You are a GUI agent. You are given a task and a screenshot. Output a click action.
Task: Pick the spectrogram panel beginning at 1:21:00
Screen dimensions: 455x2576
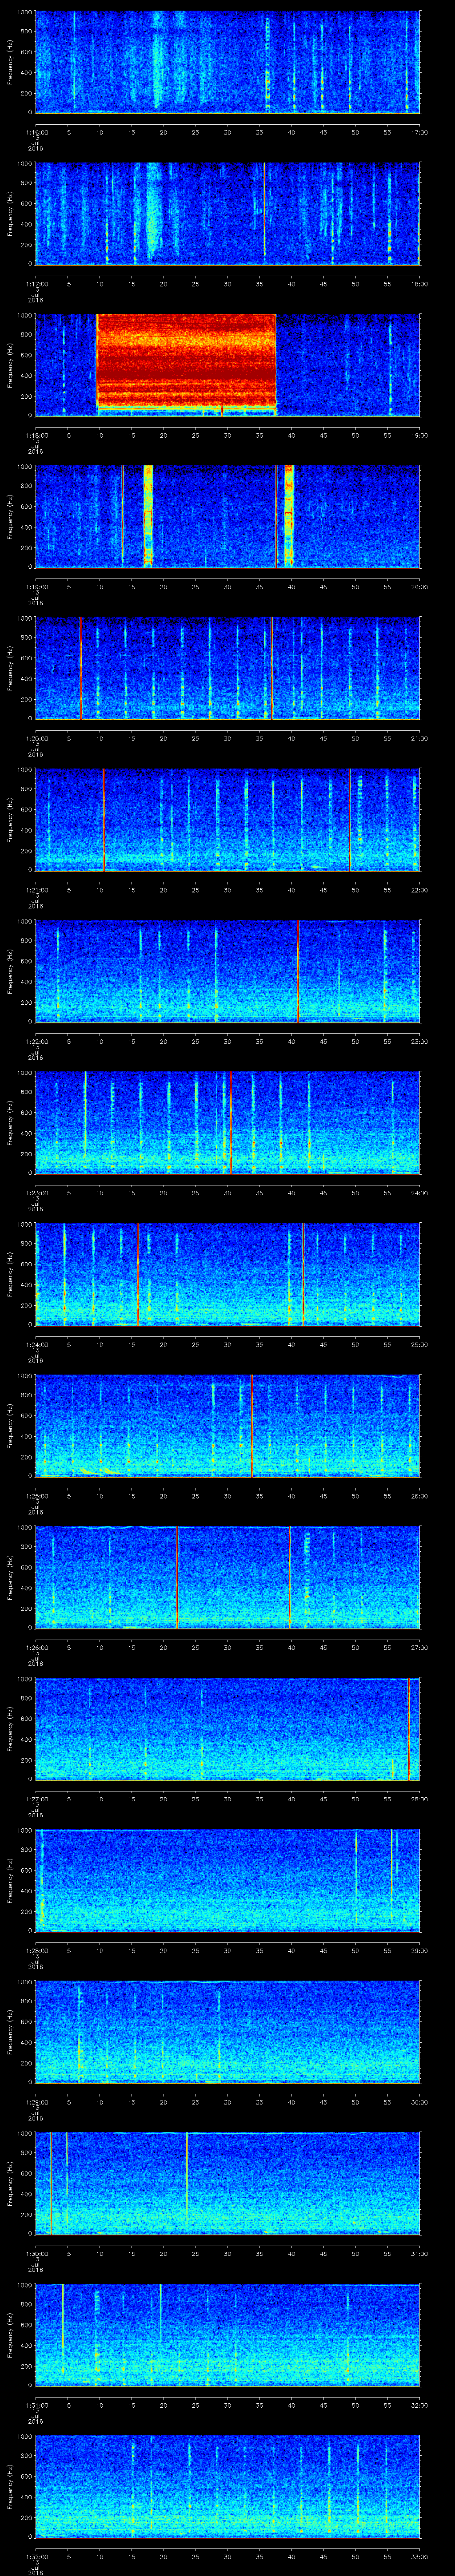coord(228,819)
